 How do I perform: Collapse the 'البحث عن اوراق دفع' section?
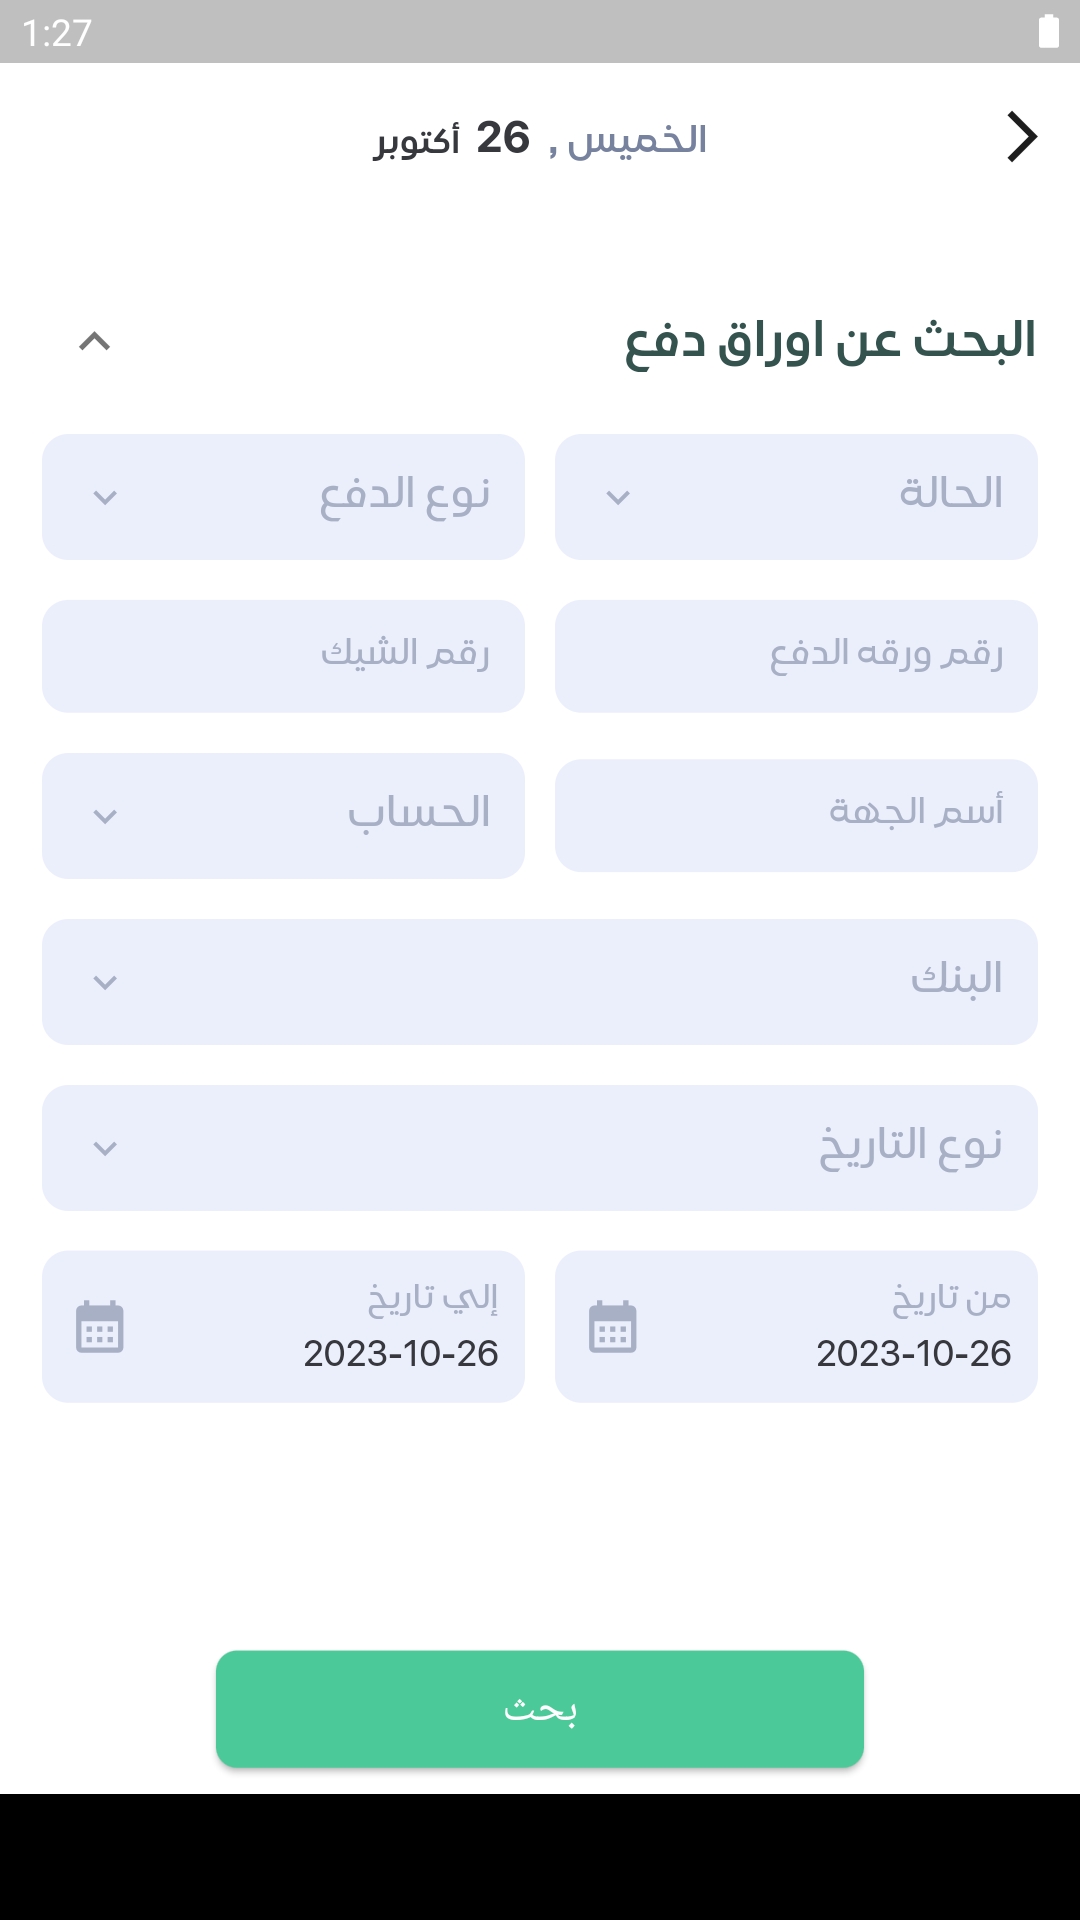pos(95,342)
